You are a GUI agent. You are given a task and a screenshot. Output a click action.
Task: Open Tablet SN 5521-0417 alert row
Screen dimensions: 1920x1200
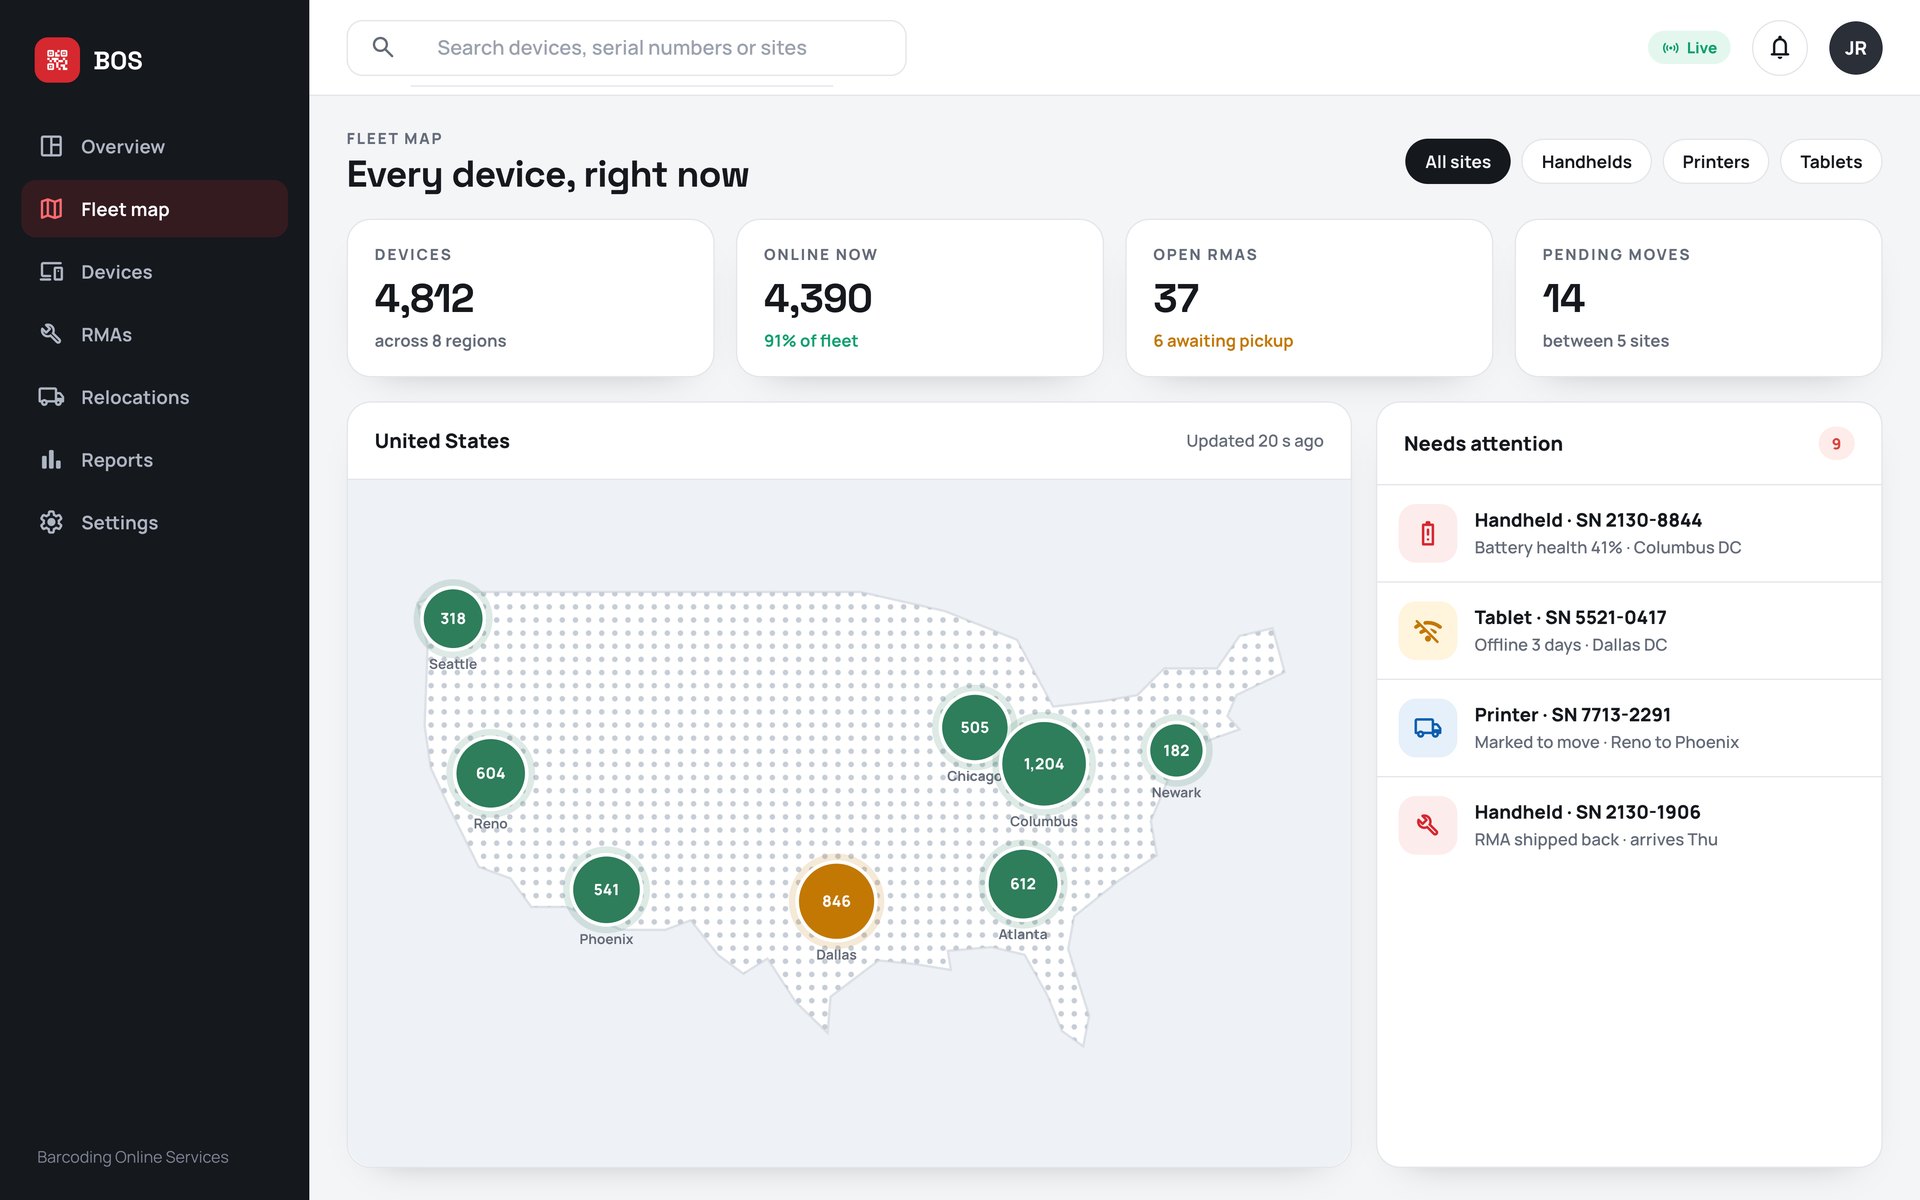click(x=1629, y=631)
